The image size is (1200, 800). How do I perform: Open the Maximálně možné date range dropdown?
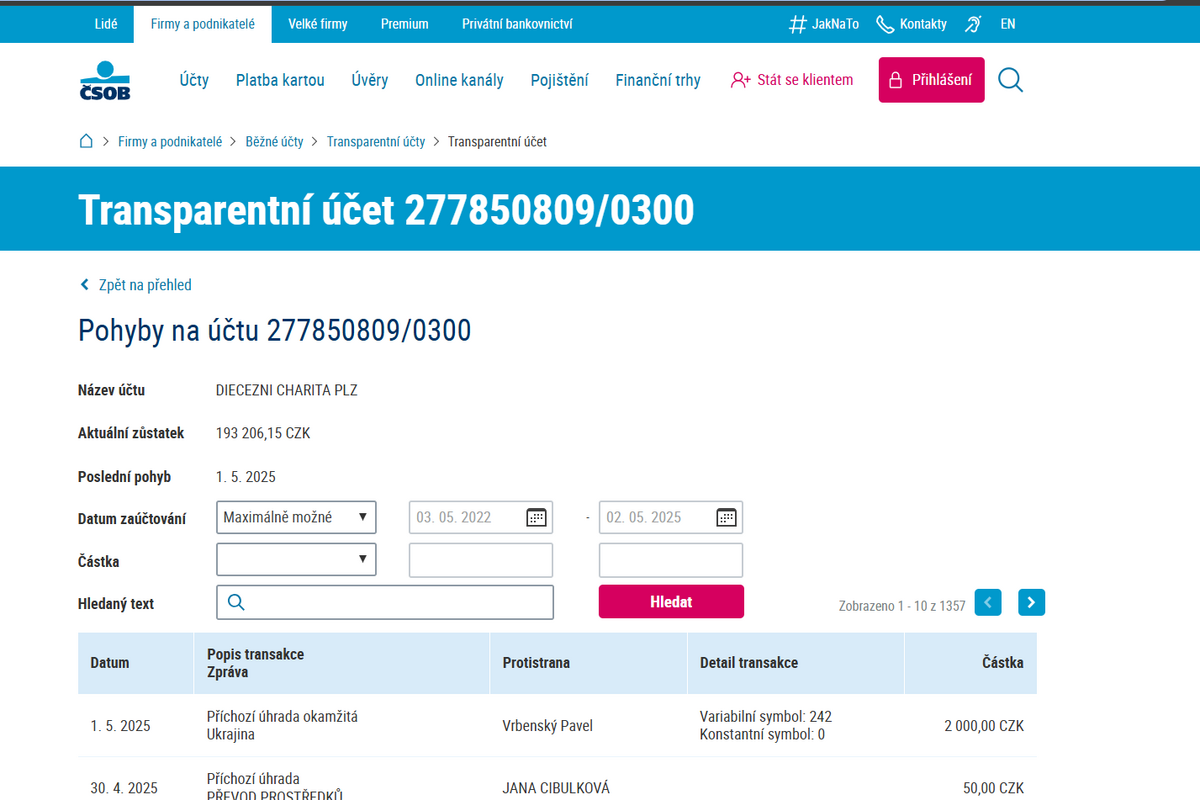[296, 517]
